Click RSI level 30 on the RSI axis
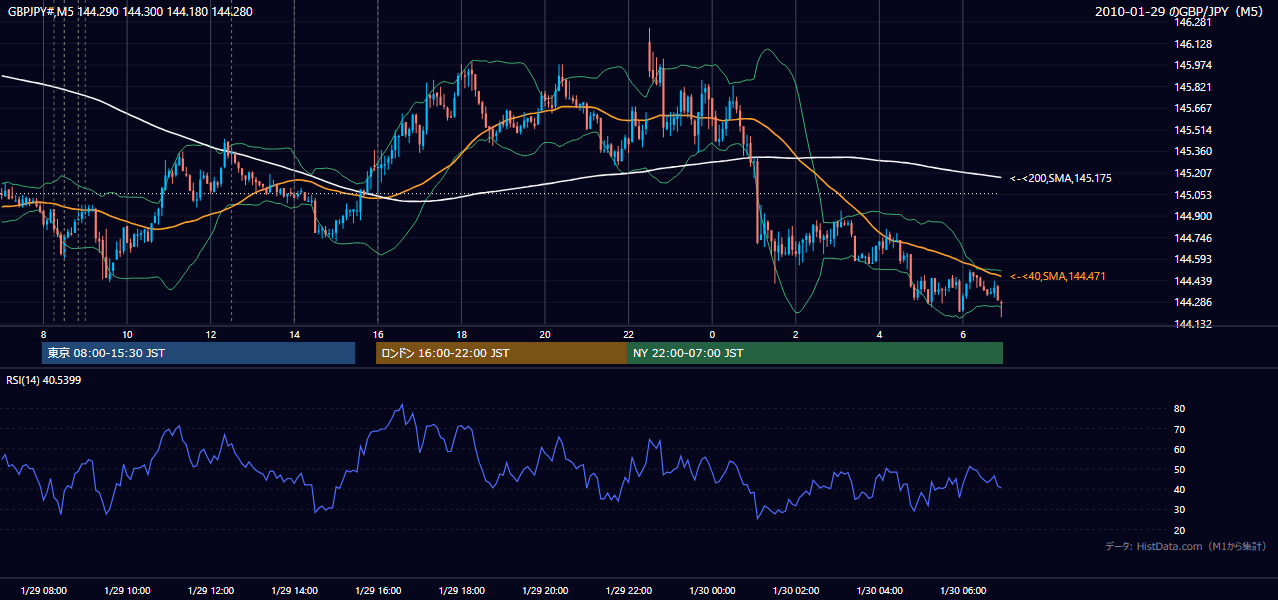The width and height of the screenshot is (1278, 600). coord(1180,510)
